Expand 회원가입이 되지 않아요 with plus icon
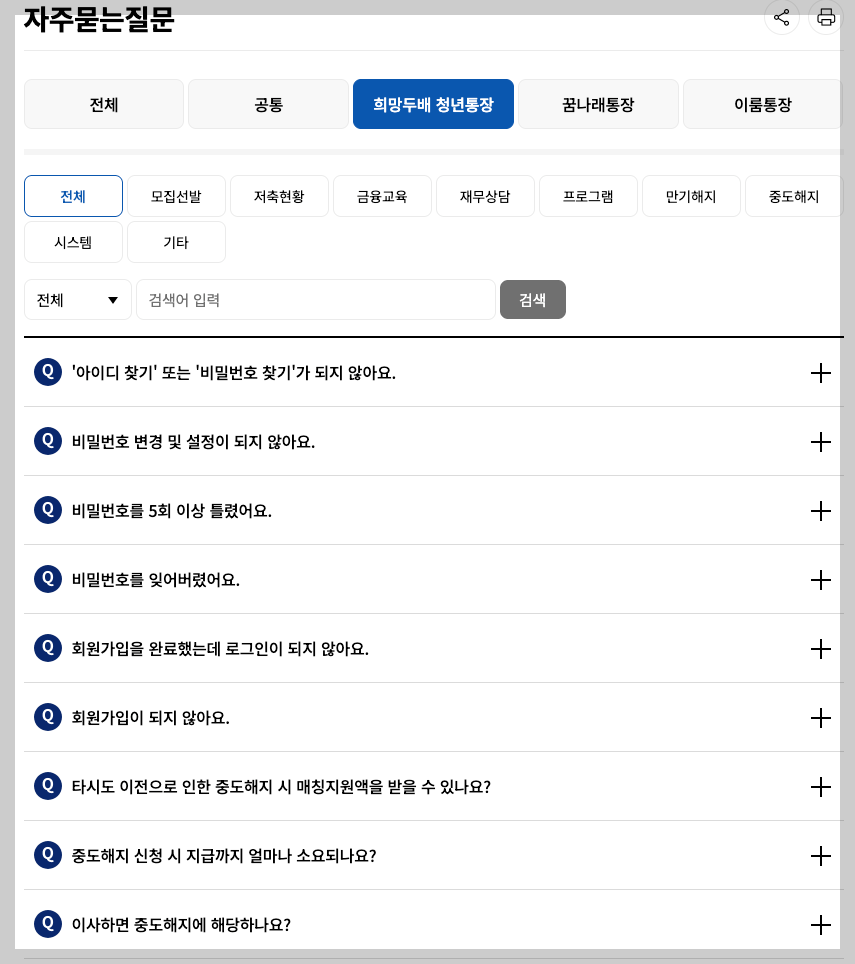This screenshot has height=964, width=855. 821,717
